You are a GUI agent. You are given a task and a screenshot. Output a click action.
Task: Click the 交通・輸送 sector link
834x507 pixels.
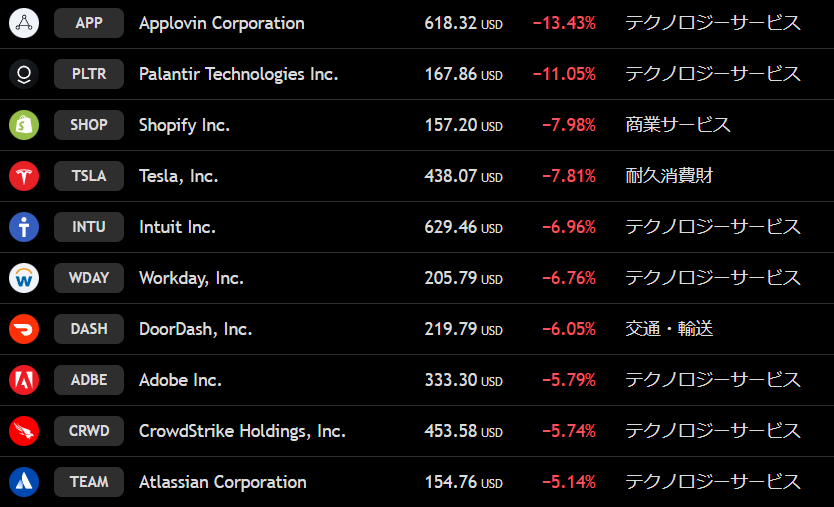point(669,329)
